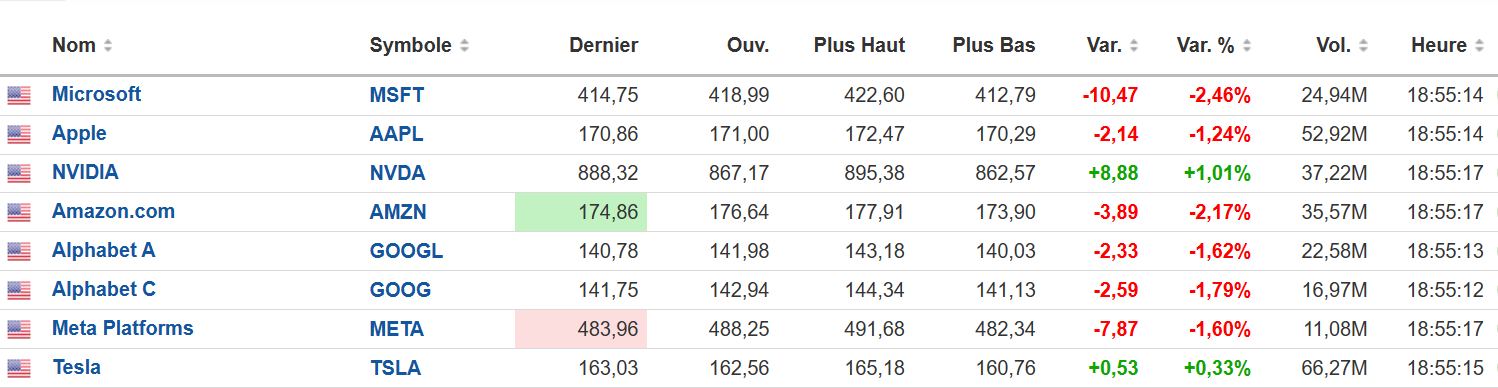Open the Meta Platforms link
The width and height of the screenshot is (1498, 388).
(123, 328)
